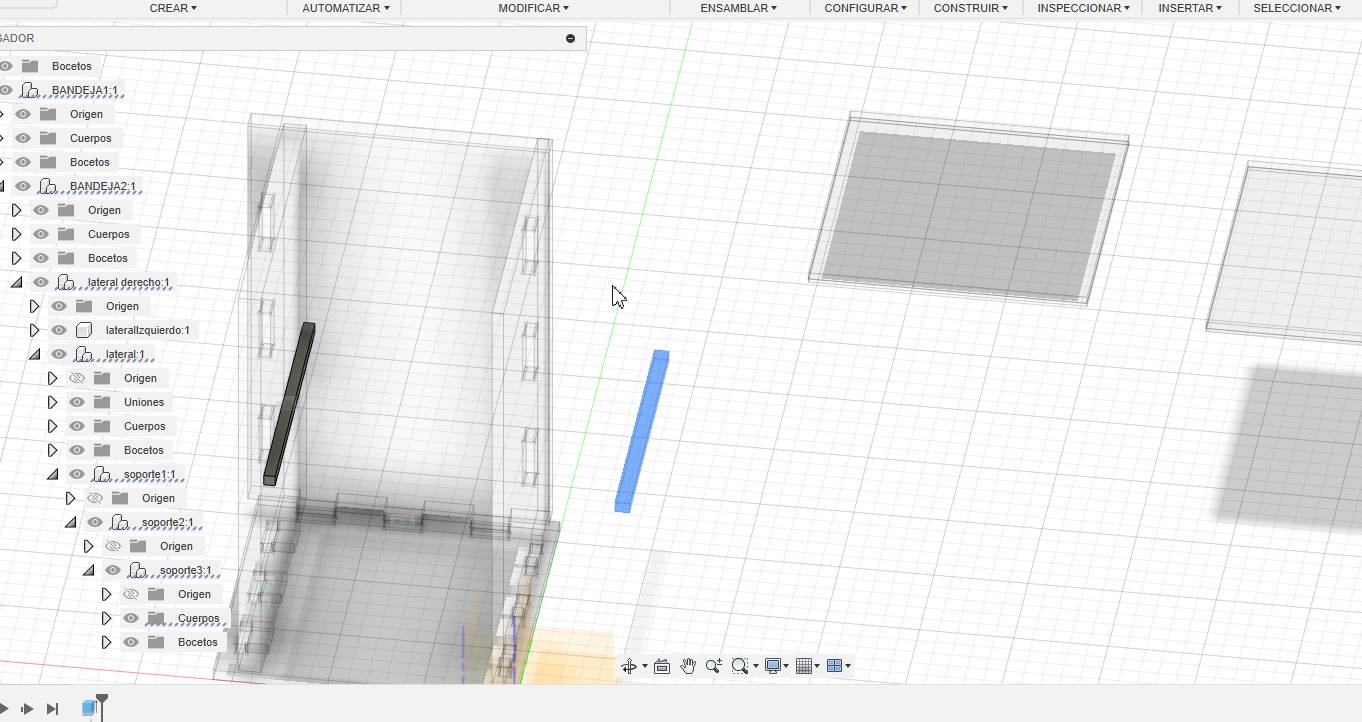The width and height of the screenshot is (1362, 722).
Task: Toggle the eye for lateral:1
Action: point(59,354)
